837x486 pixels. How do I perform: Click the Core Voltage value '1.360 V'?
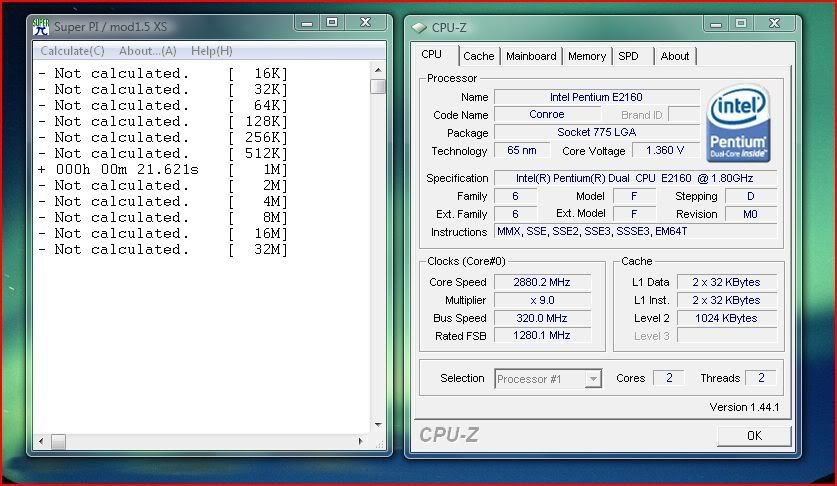(x=665, y=151)
